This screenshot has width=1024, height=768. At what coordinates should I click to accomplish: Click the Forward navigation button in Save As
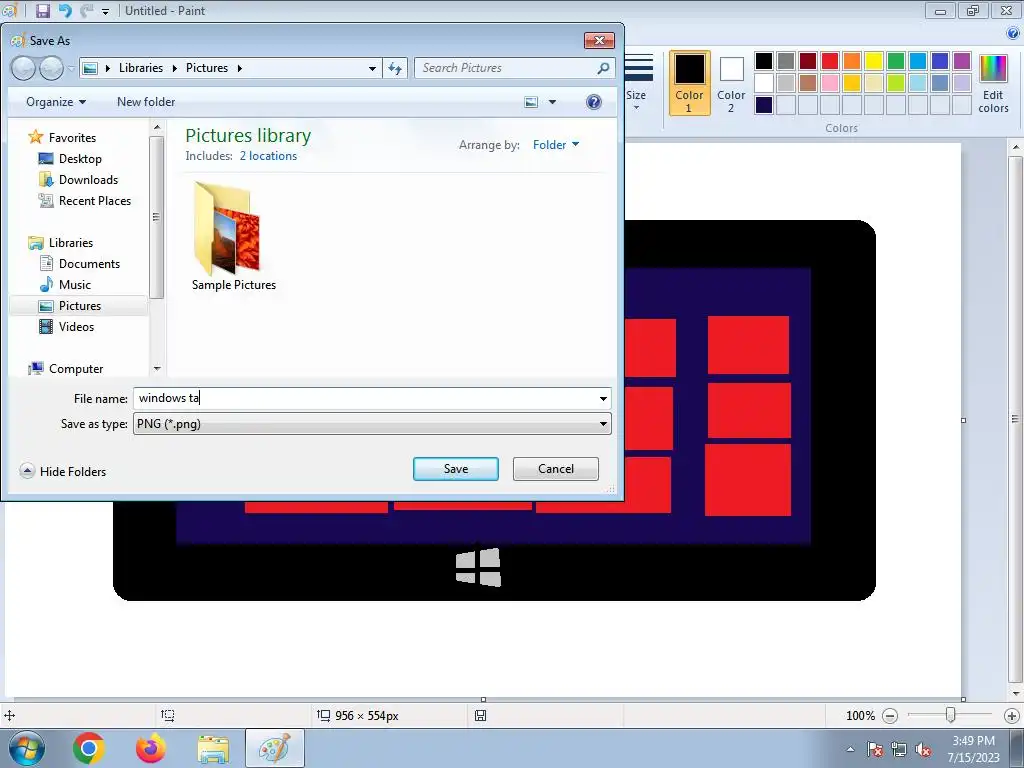tap(51, 68)
